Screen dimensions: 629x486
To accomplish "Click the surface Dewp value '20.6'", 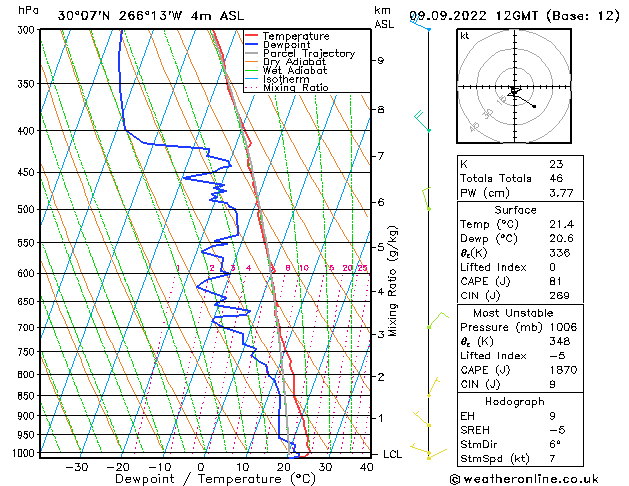I will click(x=562, y=239).
